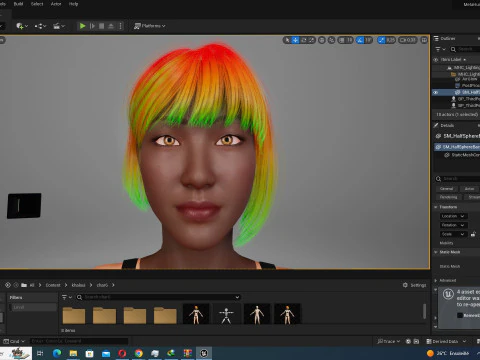Image resolution: width=480 pixels, height=360 pixels.
Task: Select the first folder in Content Browser
Action: tap(74, 315)
